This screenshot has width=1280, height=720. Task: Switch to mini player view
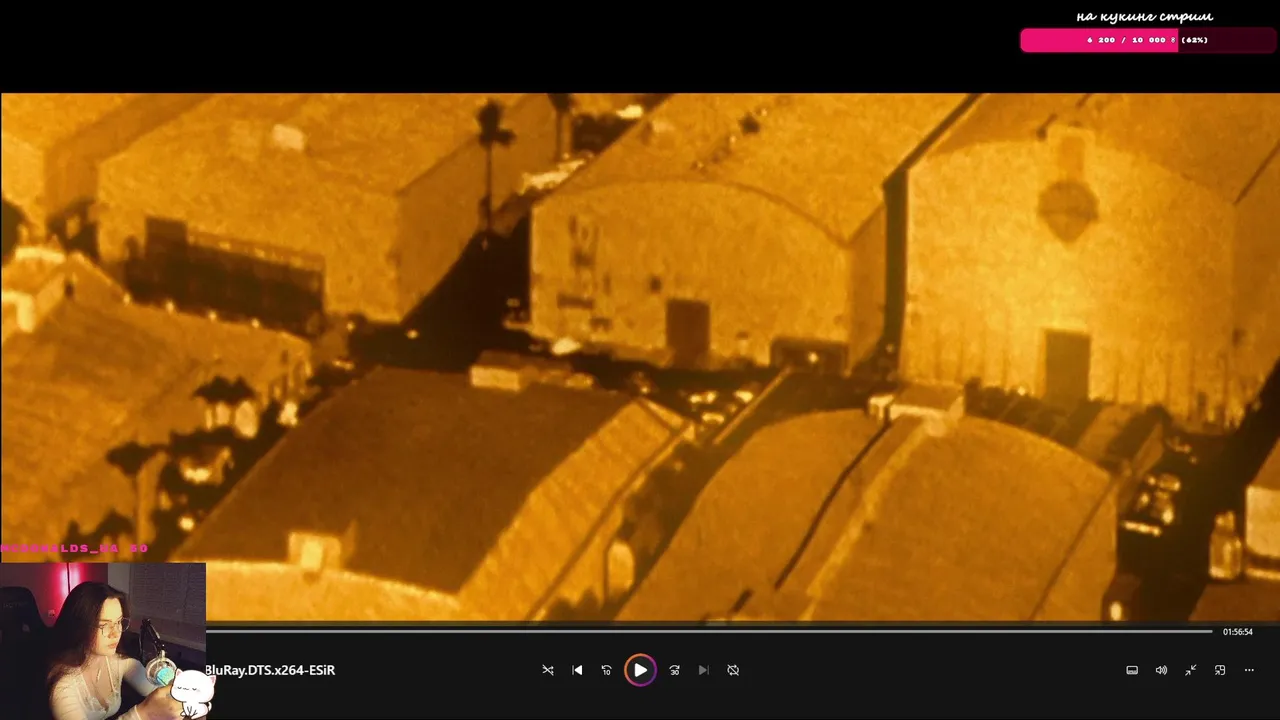(1220, 670)
